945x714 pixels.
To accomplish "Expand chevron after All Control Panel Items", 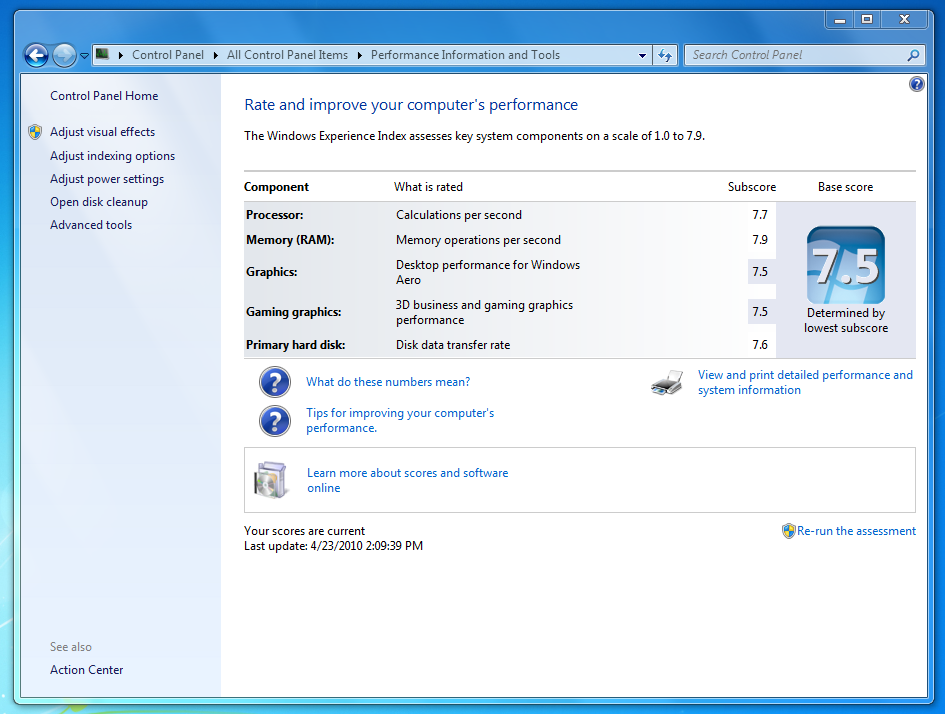I will click(360, 55).
